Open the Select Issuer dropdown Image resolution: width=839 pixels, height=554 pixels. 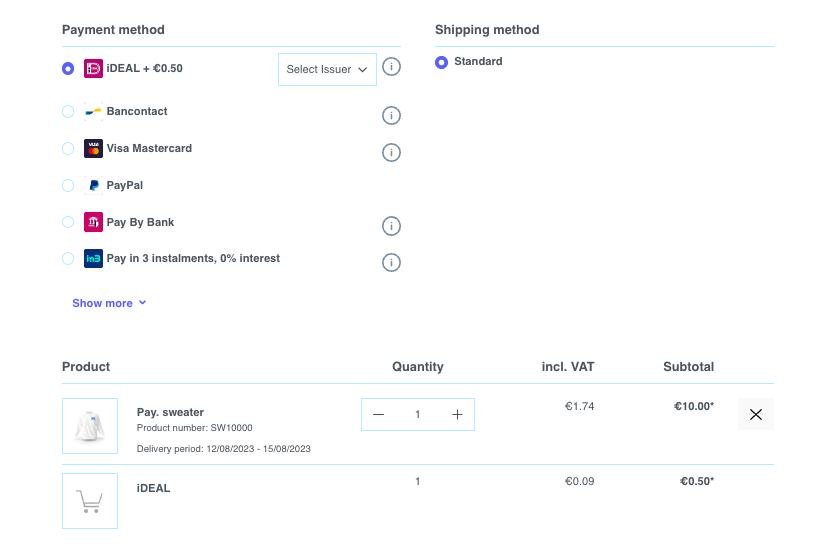coord(327,70)
